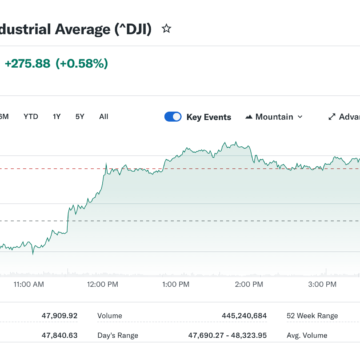Image resolution: width=360 pixels, height=360 pixels.
Task: Select the All time range
Action: point(104,117)
